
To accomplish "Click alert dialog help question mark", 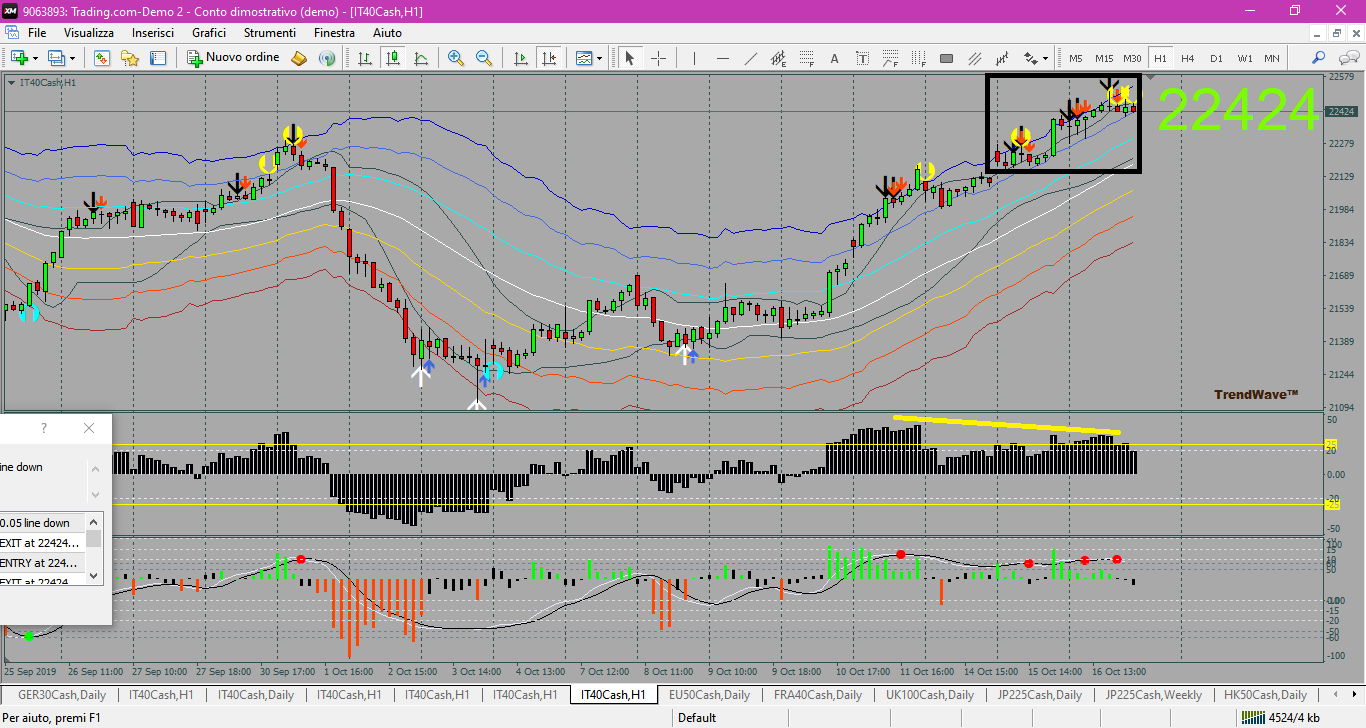I will (43, 428).
